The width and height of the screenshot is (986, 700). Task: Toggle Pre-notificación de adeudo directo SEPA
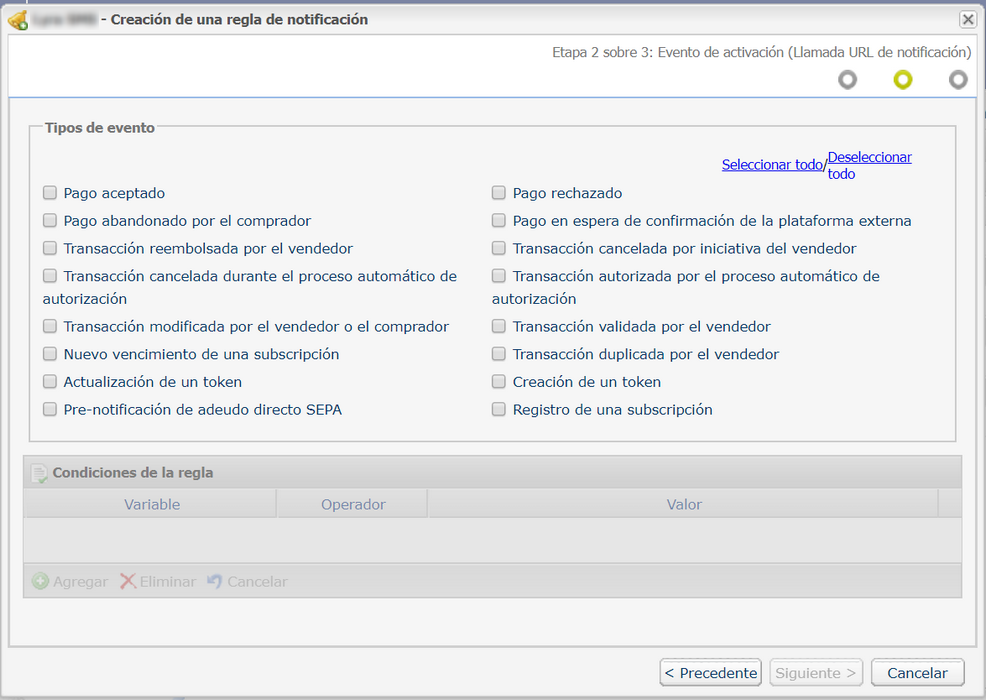pyautogui.click(x=50, y=409)
